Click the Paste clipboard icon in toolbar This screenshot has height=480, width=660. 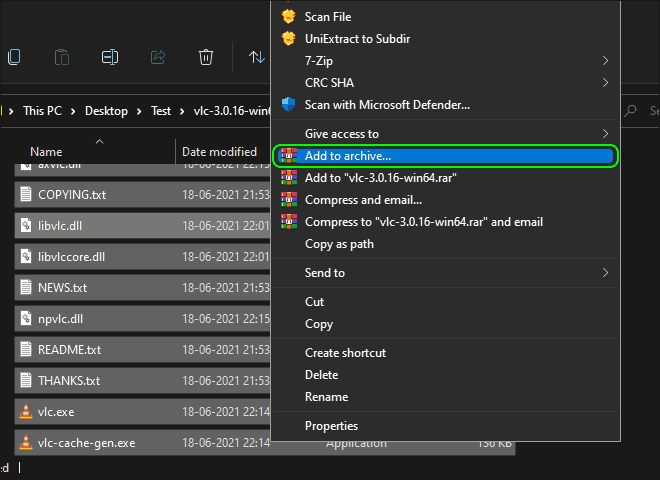tap(62, 57)
